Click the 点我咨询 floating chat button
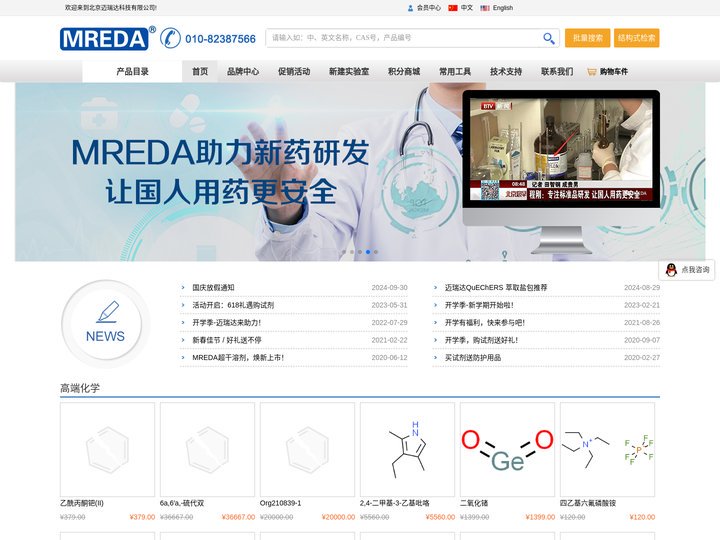The height and width of the screenshot is (540, 720). tap(686, 270)
